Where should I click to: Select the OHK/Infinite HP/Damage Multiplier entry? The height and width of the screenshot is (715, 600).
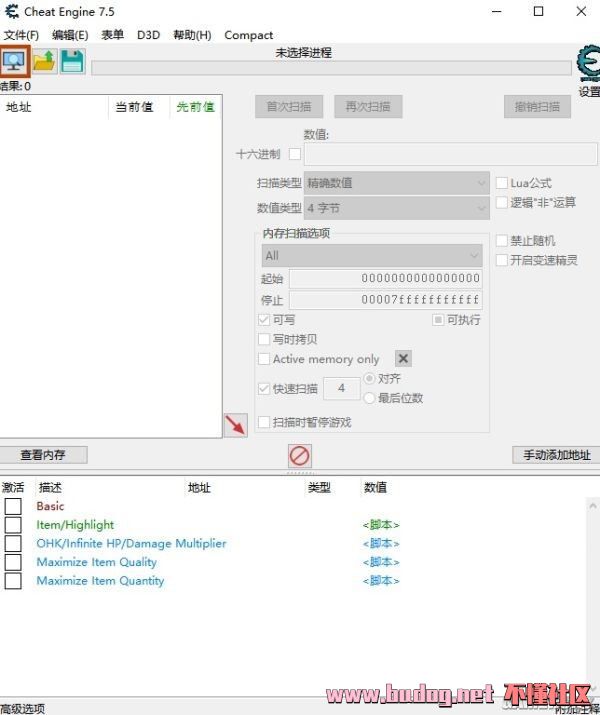[131, 544]
